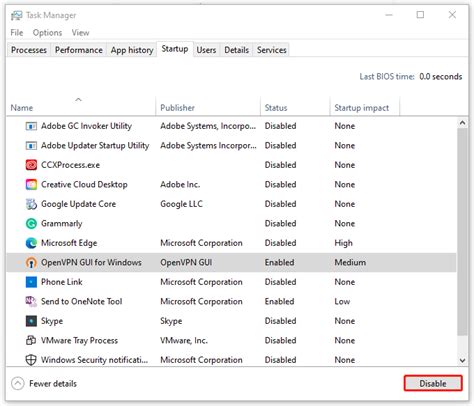Select the VMware Tray Process name
The width and height of the screenshot is (474, 406).
point(79,340)
